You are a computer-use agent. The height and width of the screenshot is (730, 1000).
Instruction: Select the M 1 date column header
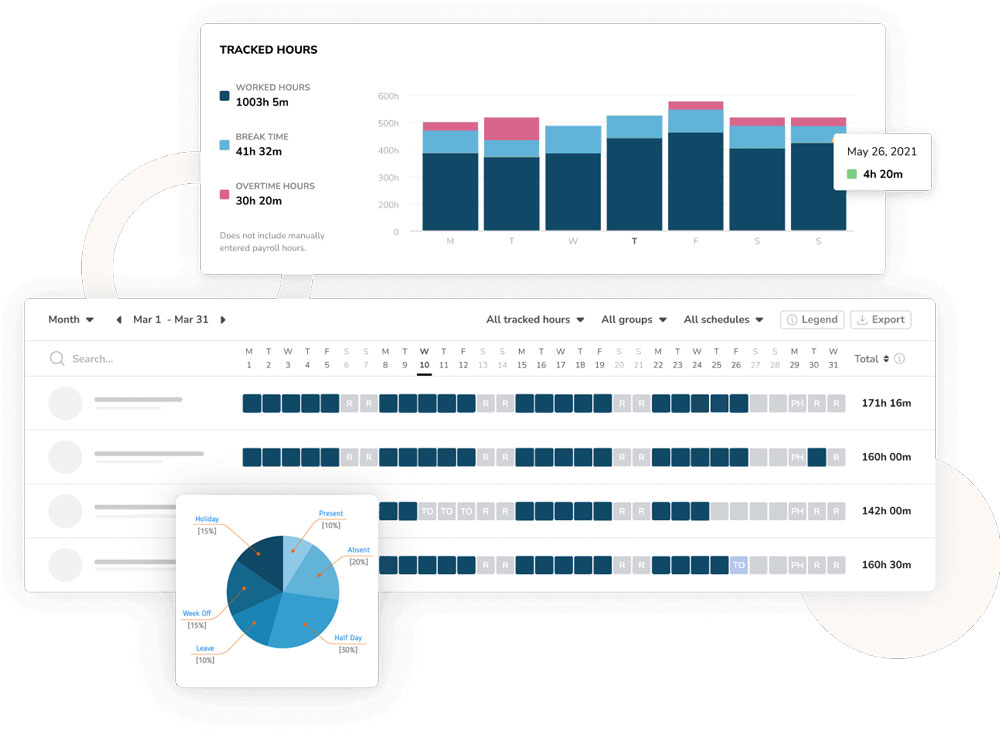tap(248, 358)
